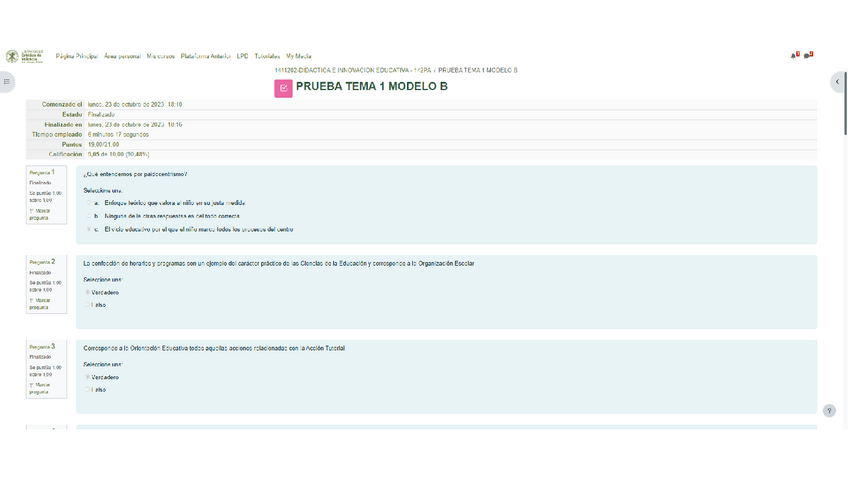Open the notifications bell icon

794,56
